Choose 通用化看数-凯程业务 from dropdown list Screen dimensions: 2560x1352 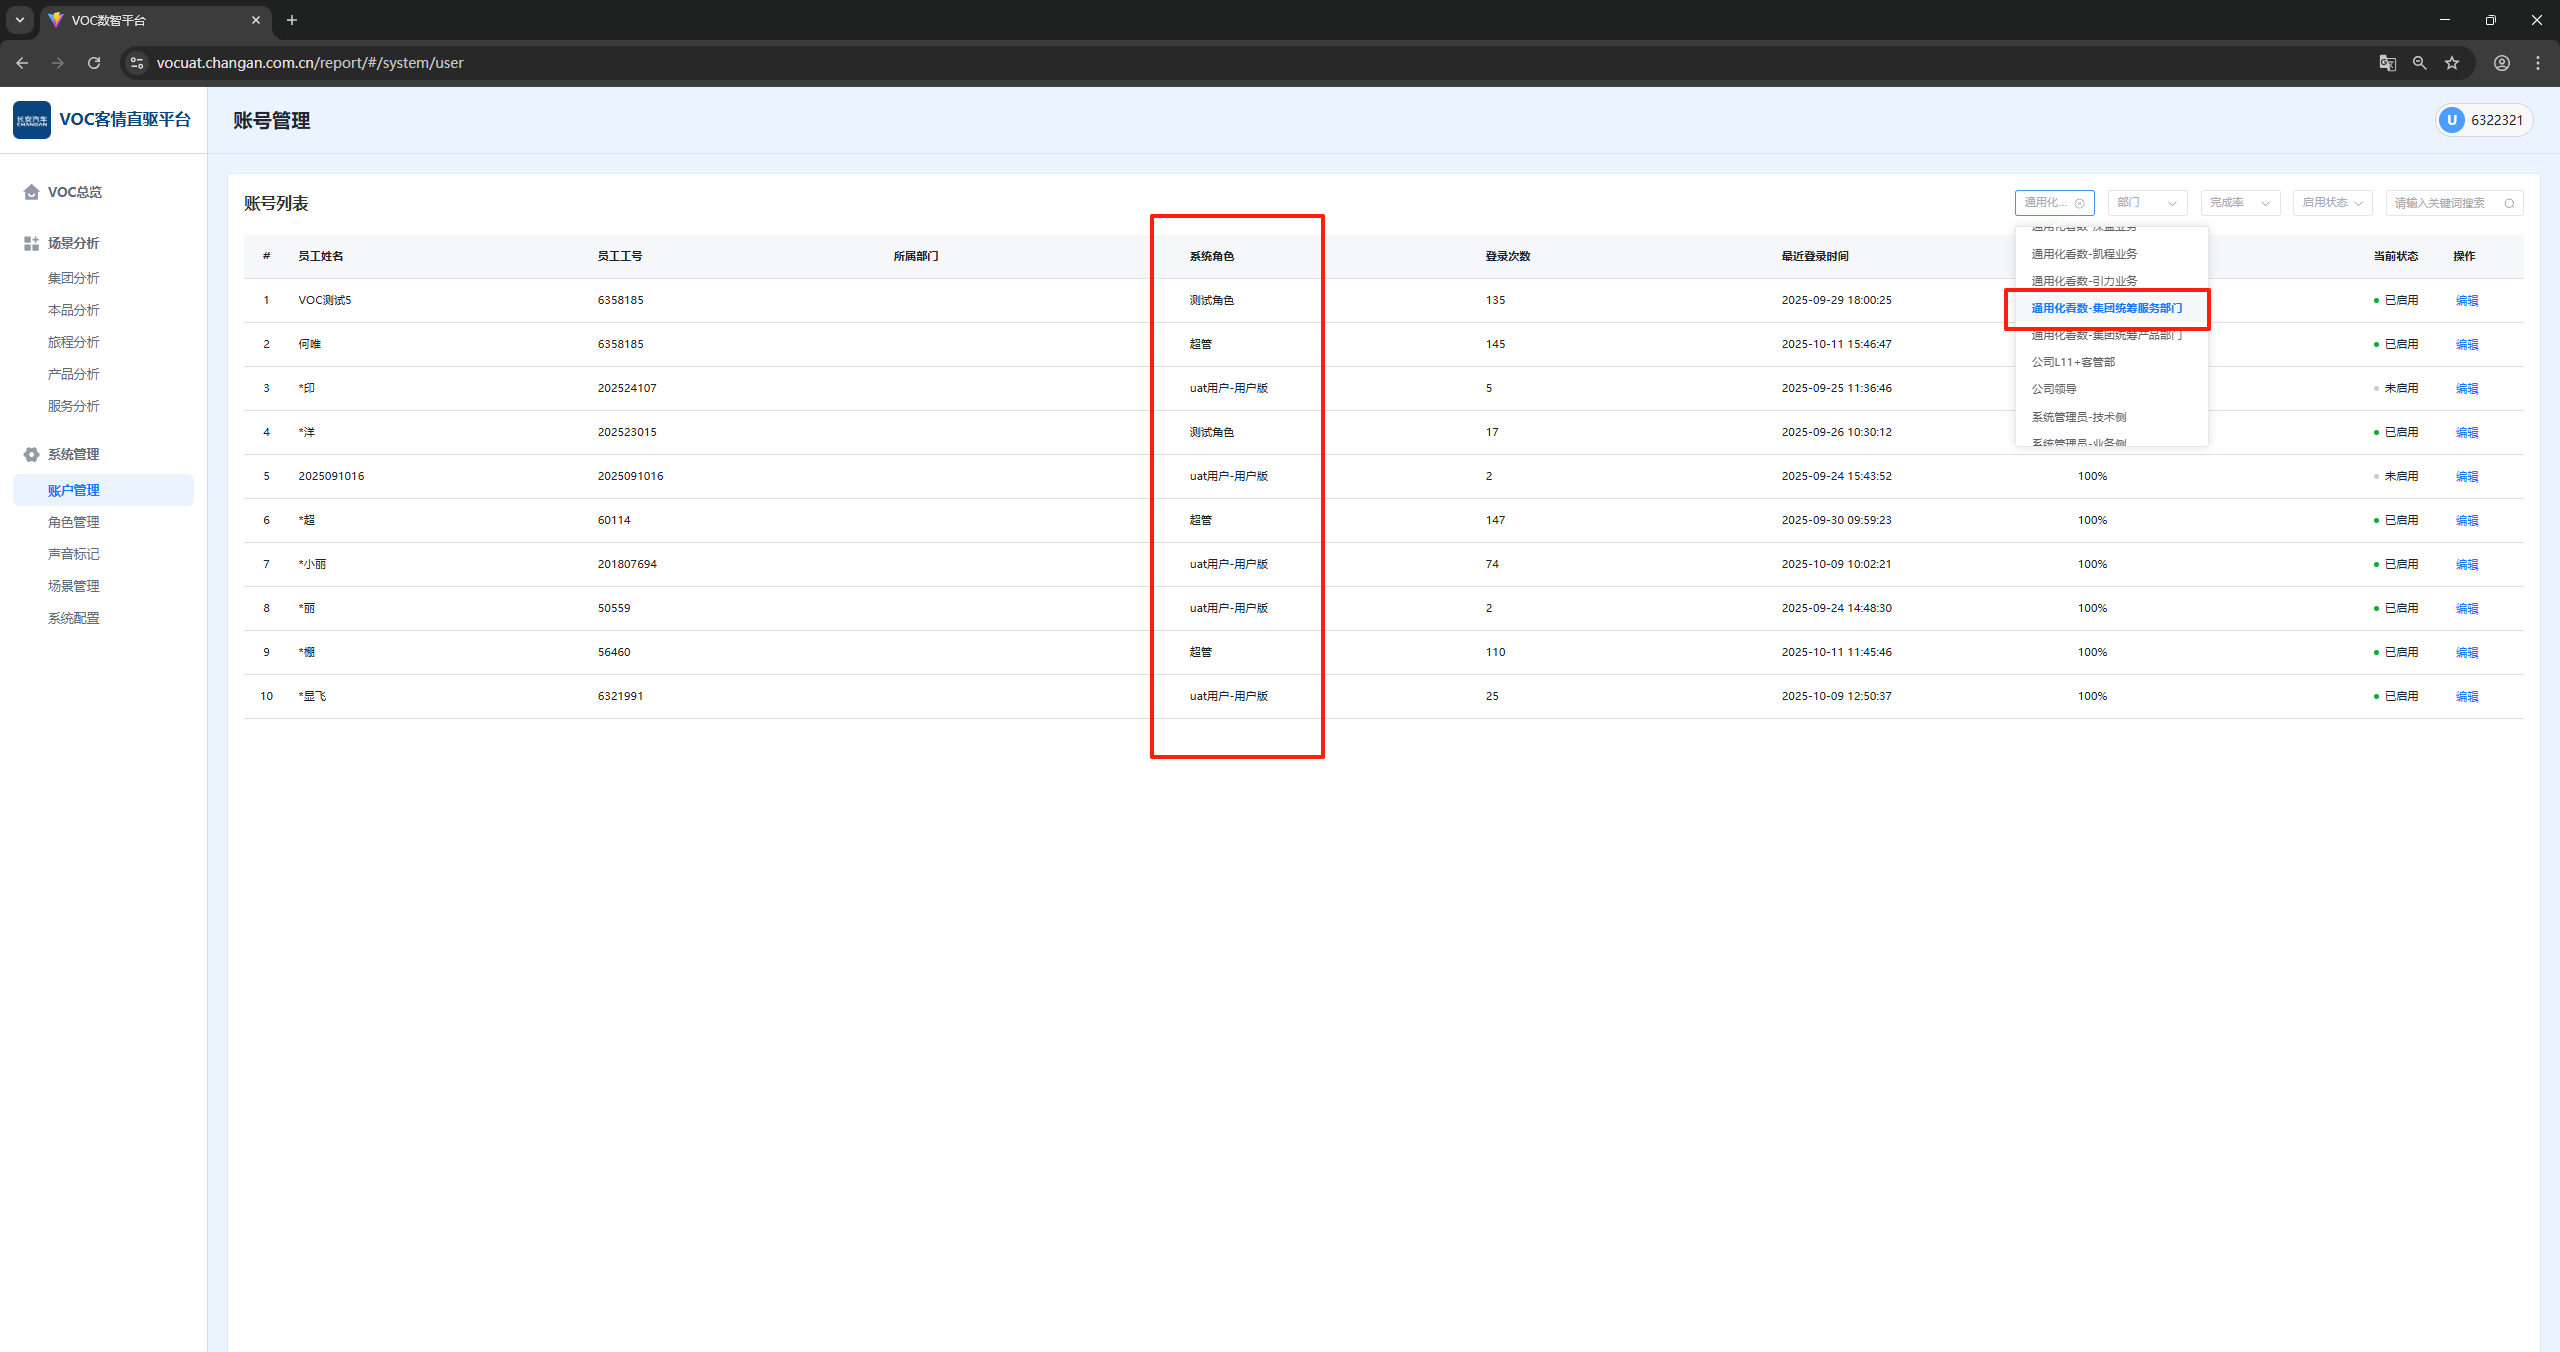click(x=2084, y=254)
